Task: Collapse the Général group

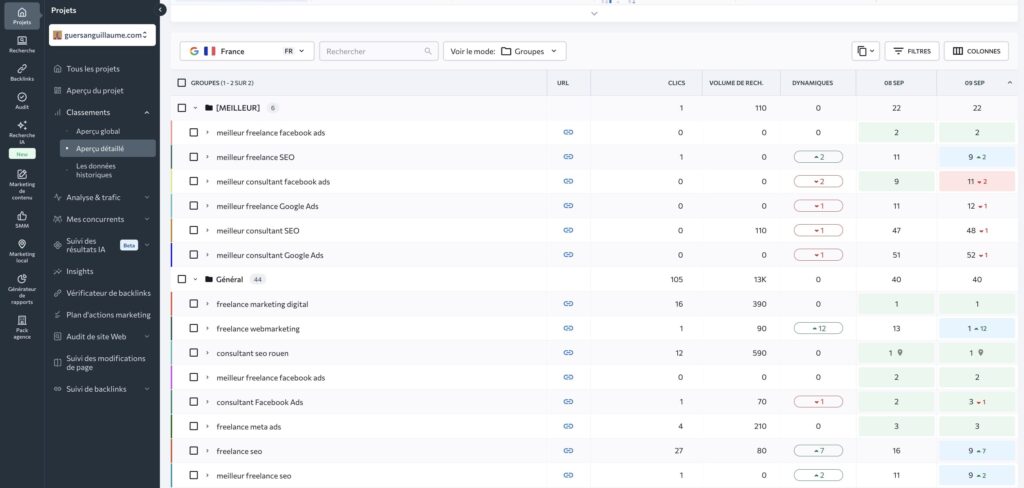Action: (195, 280)
